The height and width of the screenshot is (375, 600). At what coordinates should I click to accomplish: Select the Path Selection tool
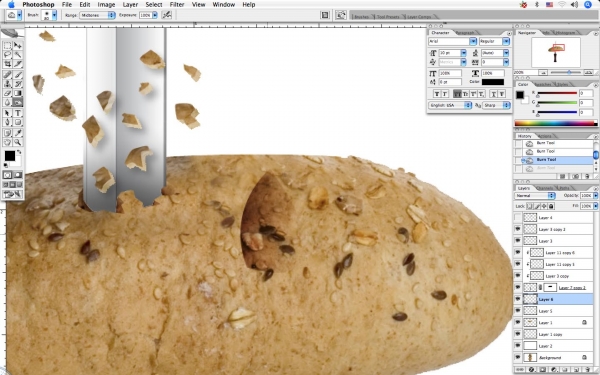click(7, 113)
